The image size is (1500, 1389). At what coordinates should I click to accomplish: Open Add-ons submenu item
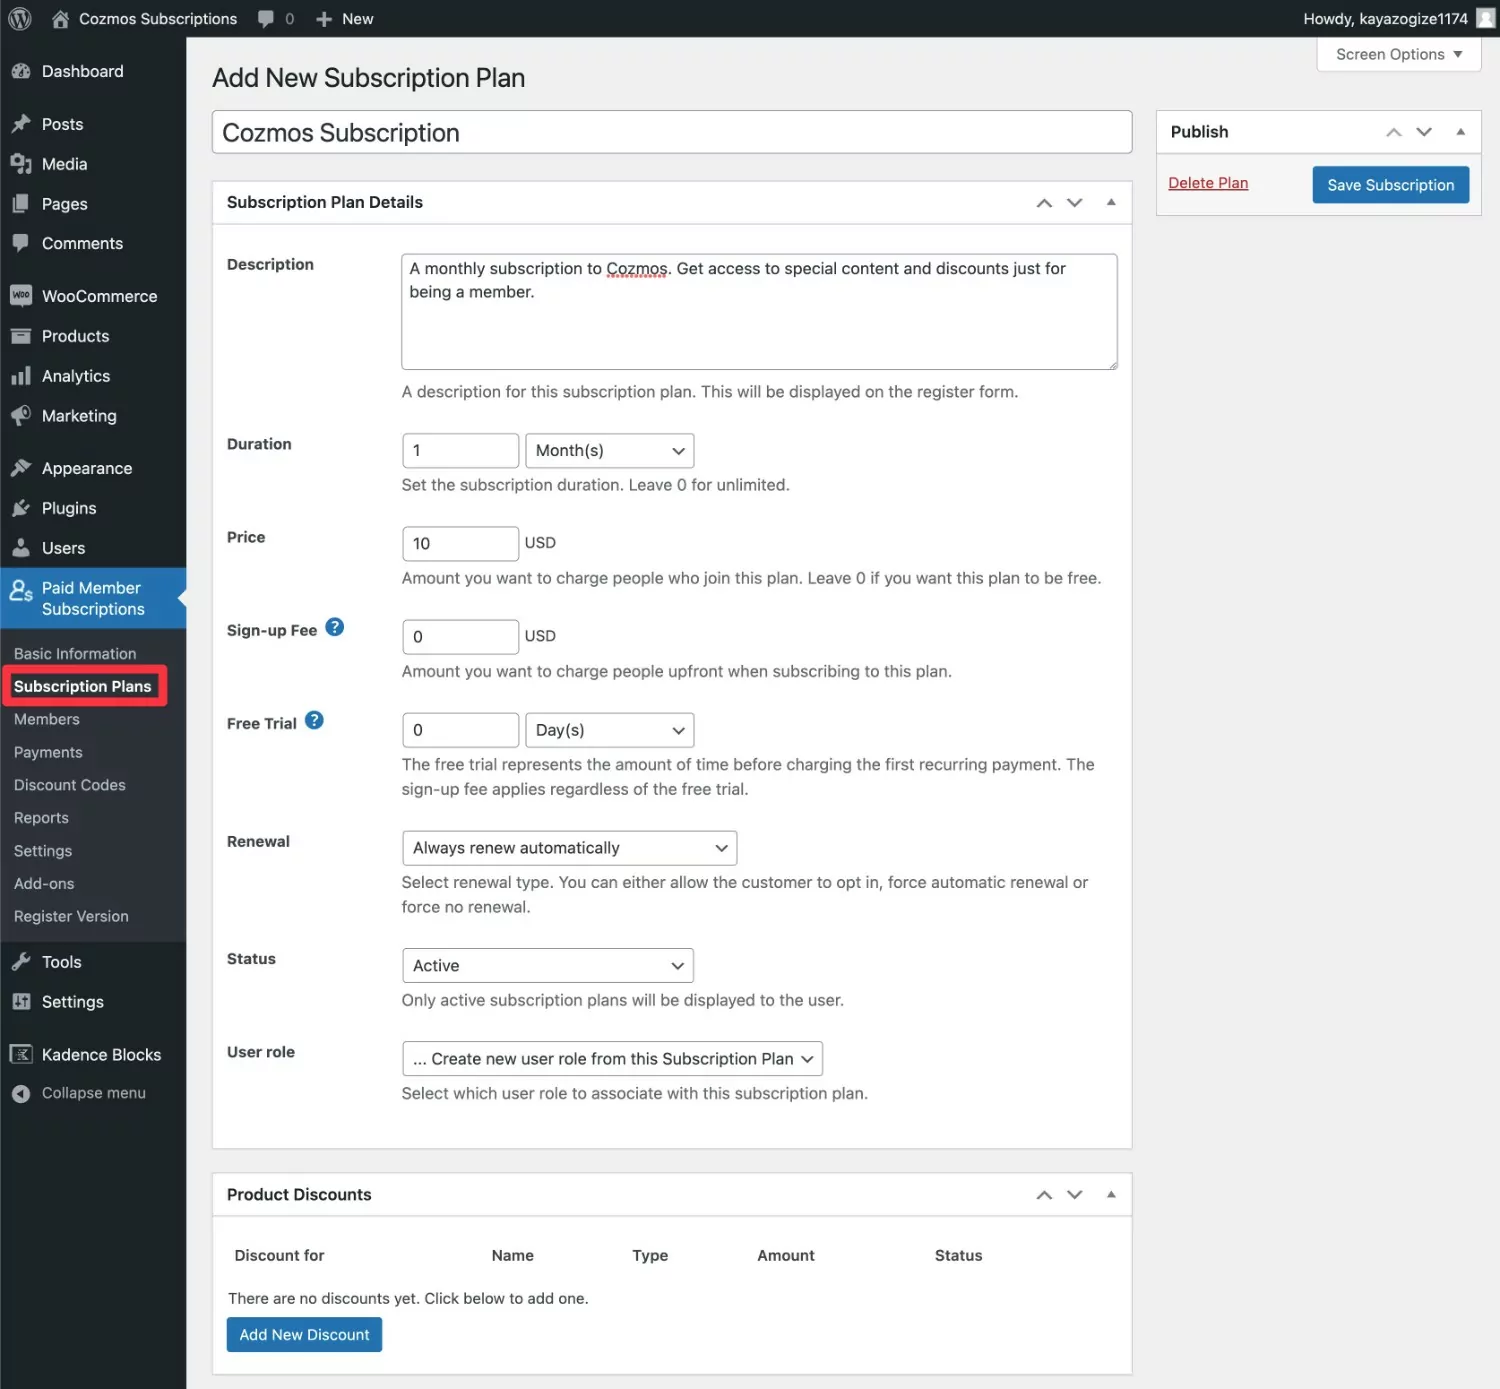coord(44,884)
